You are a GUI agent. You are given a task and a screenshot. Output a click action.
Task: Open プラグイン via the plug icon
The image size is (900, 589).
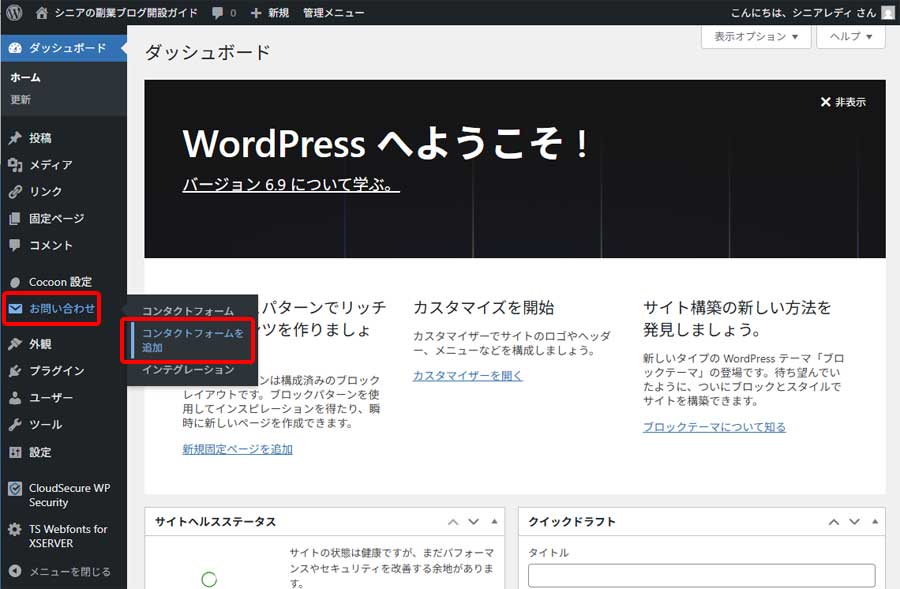[17, 370]
